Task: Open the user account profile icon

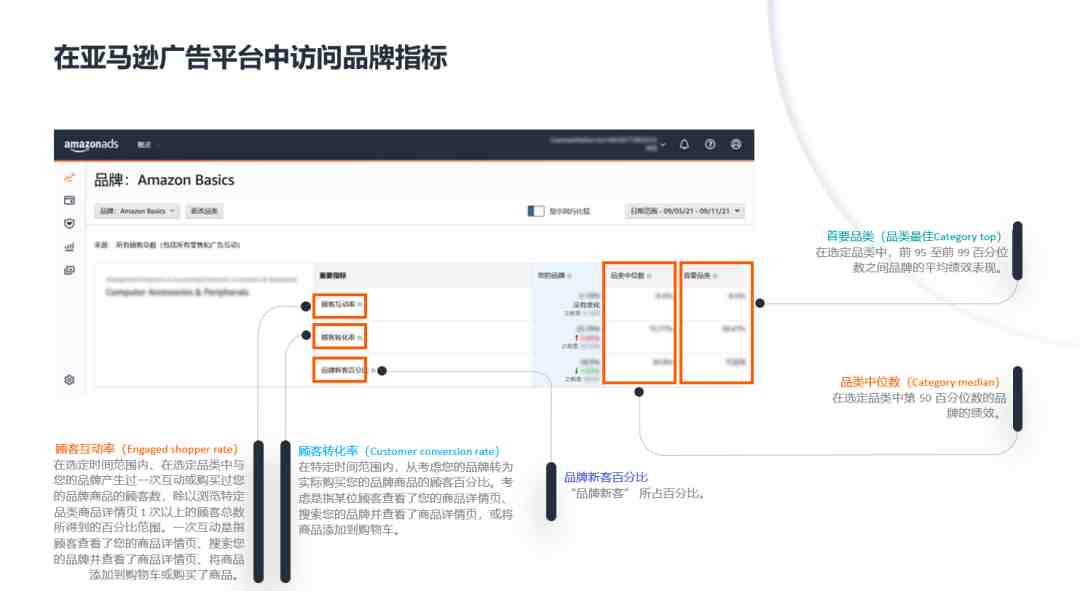Action: (736, 145)
